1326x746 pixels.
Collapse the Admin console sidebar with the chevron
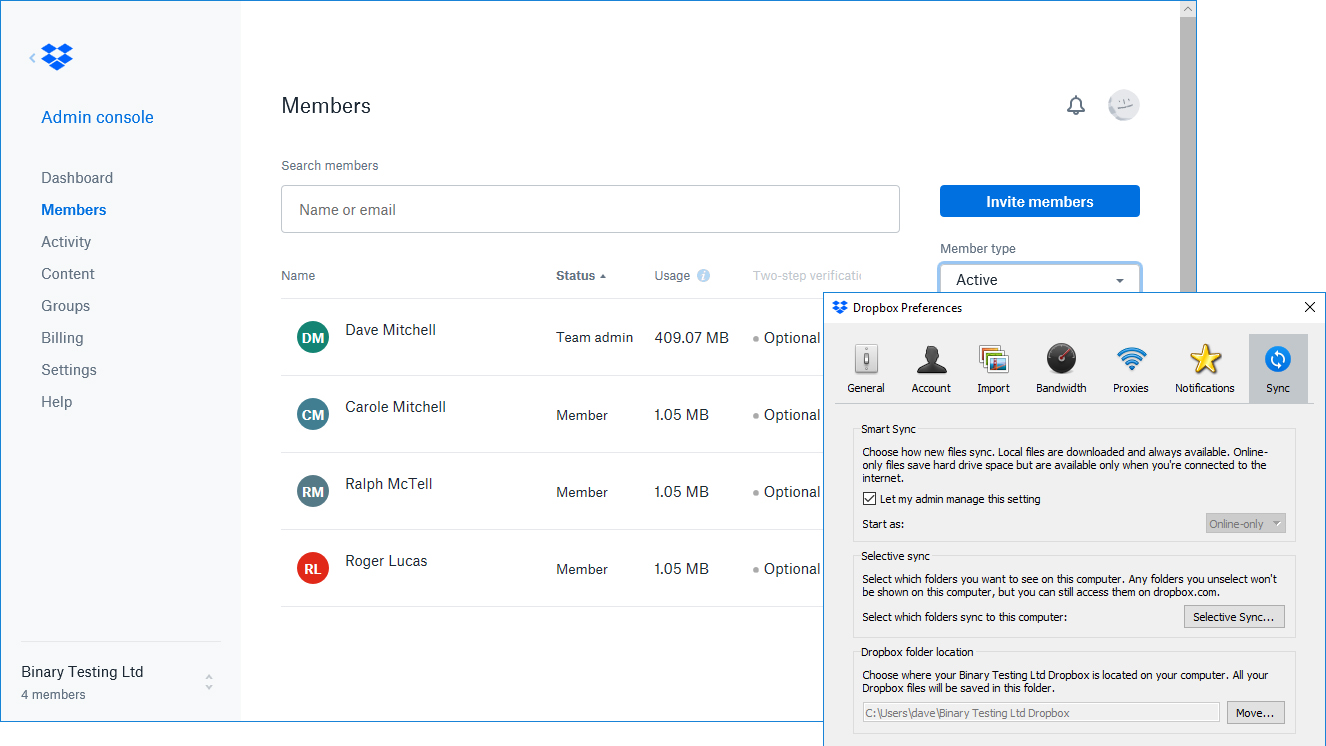[31, 58]
